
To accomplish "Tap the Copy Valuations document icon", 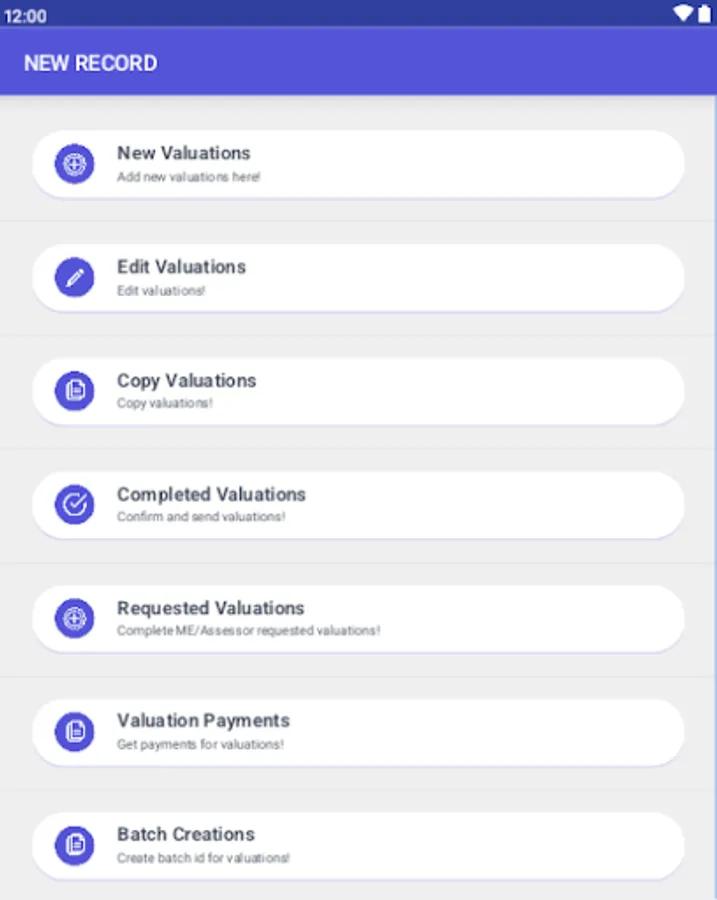I will 74,391.
